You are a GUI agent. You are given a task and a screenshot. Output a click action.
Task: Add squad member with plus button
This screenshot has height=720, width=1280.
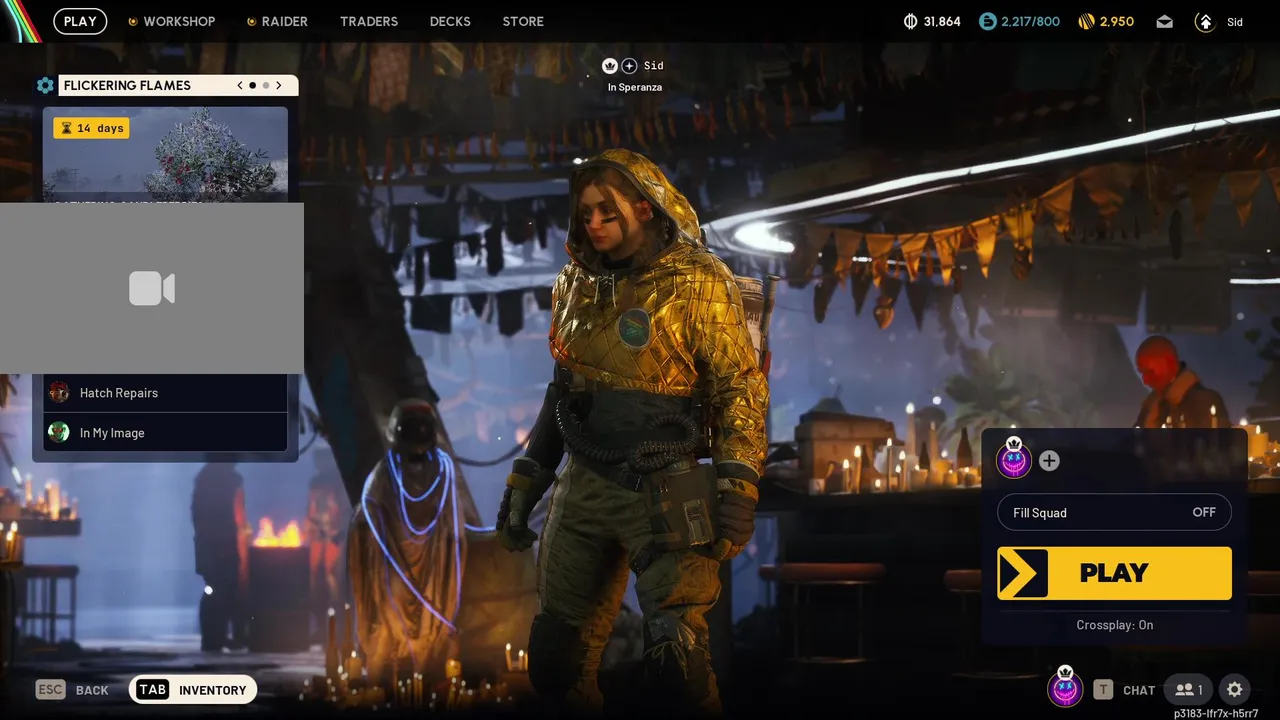1049,461
